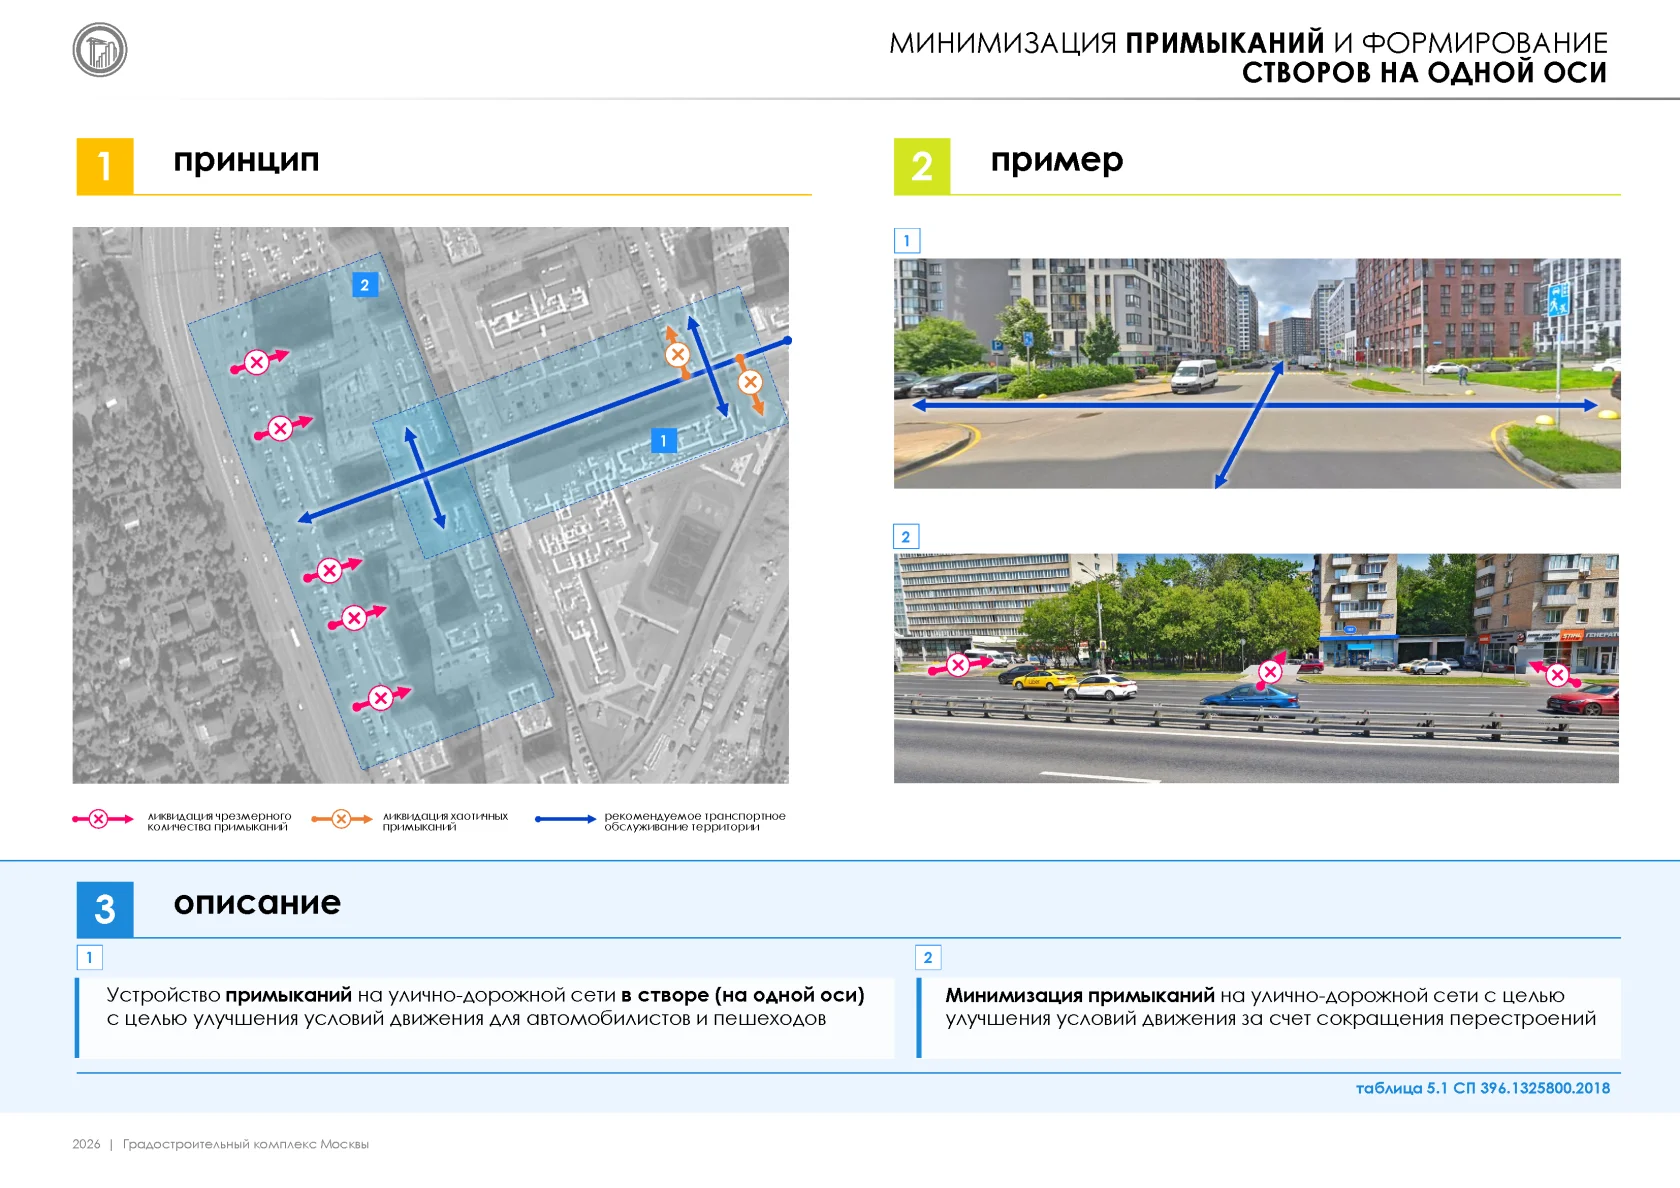Screen dimensions: 1680x1188
Task: Select the blue number 3 section badge
Action: tap(105, 909)
